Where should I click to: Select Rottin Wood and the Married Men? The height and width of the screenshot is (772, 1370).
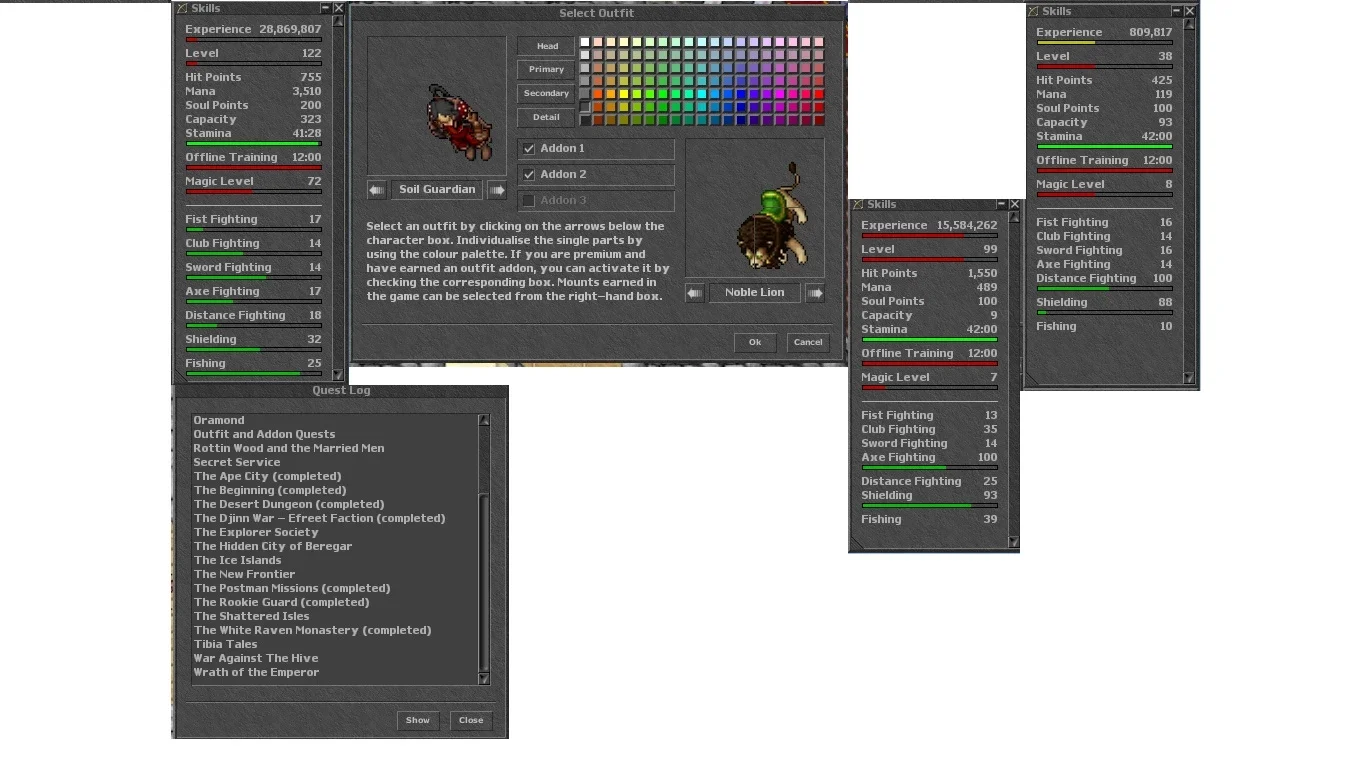click(x=289, y=448)
